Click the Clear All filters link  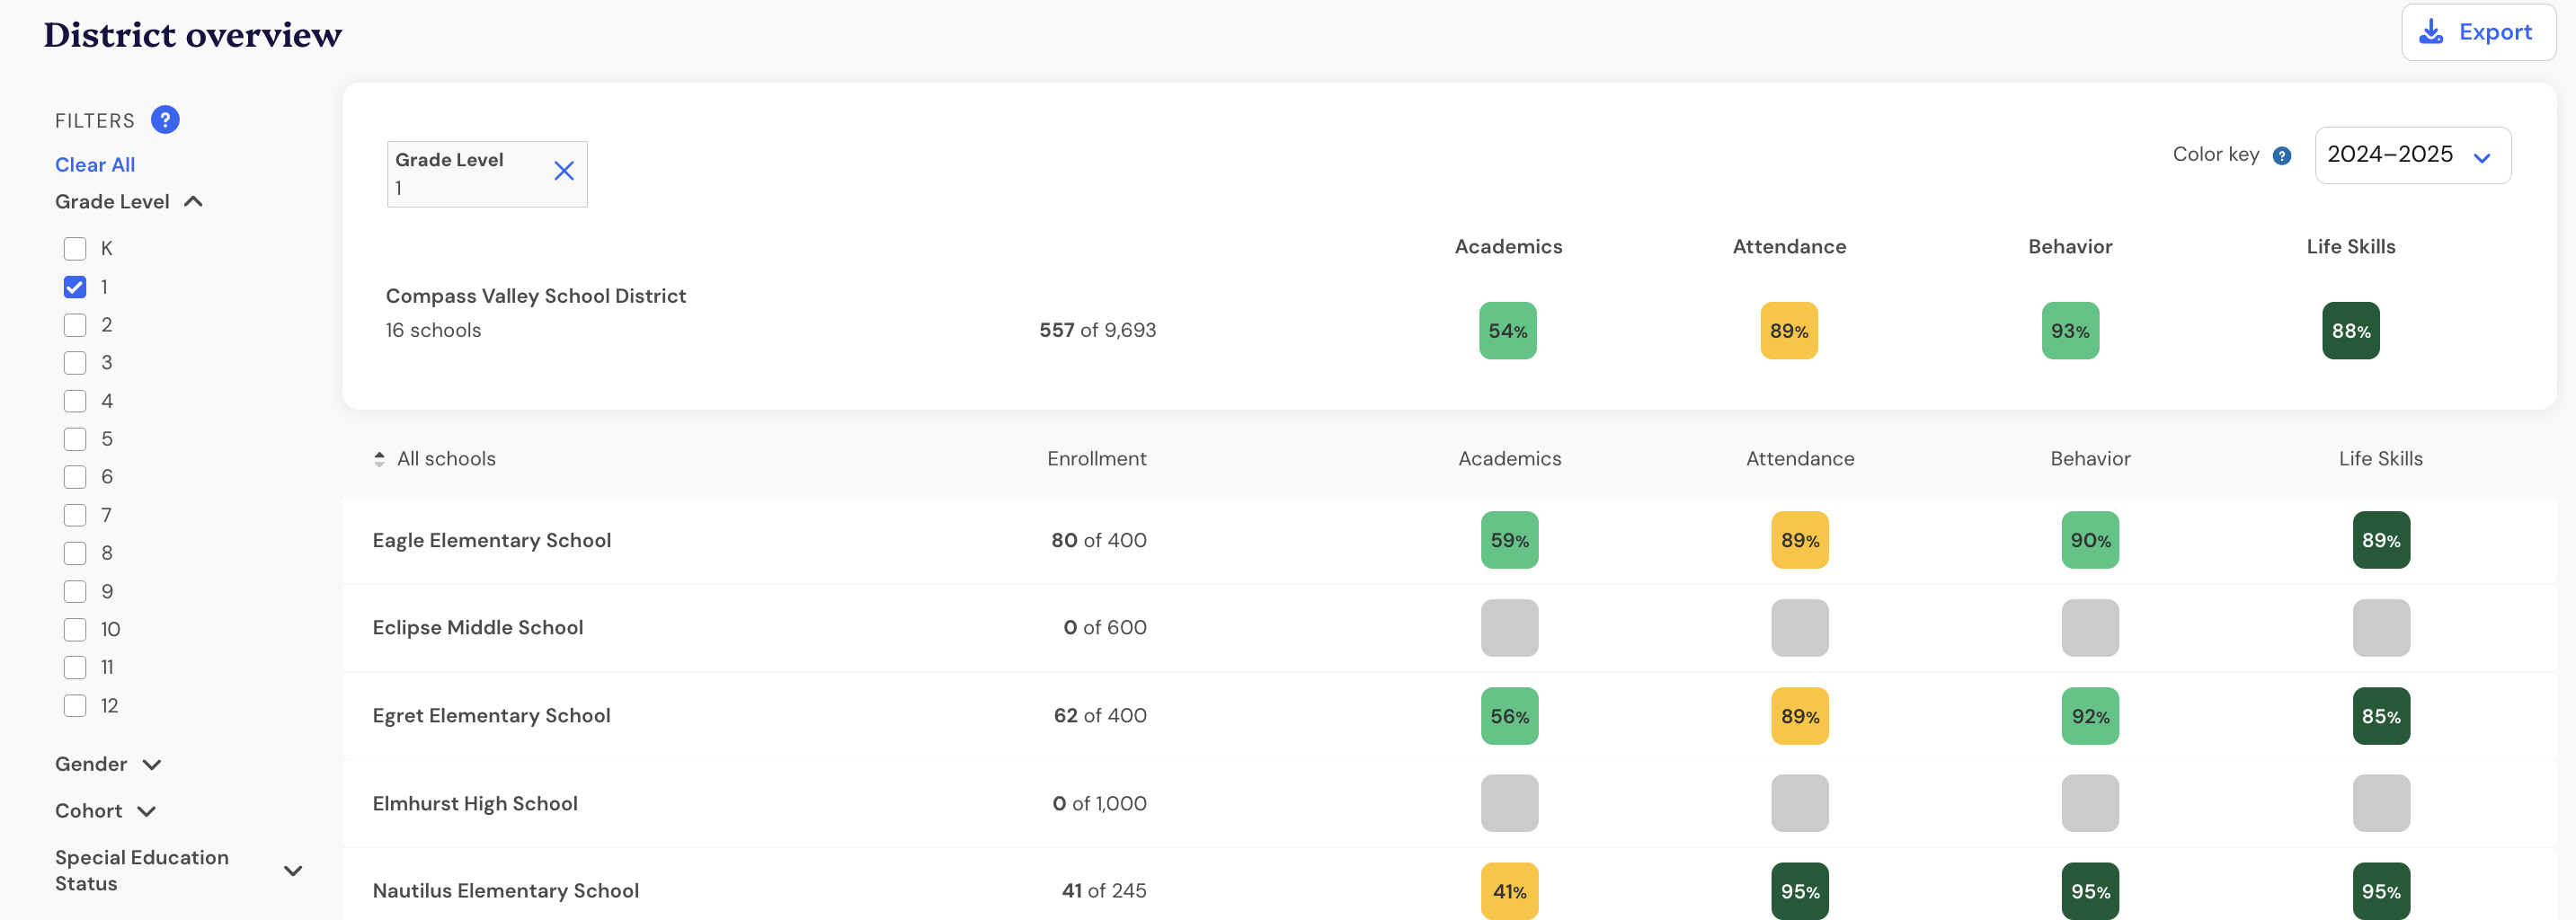[x=95, y=165]
